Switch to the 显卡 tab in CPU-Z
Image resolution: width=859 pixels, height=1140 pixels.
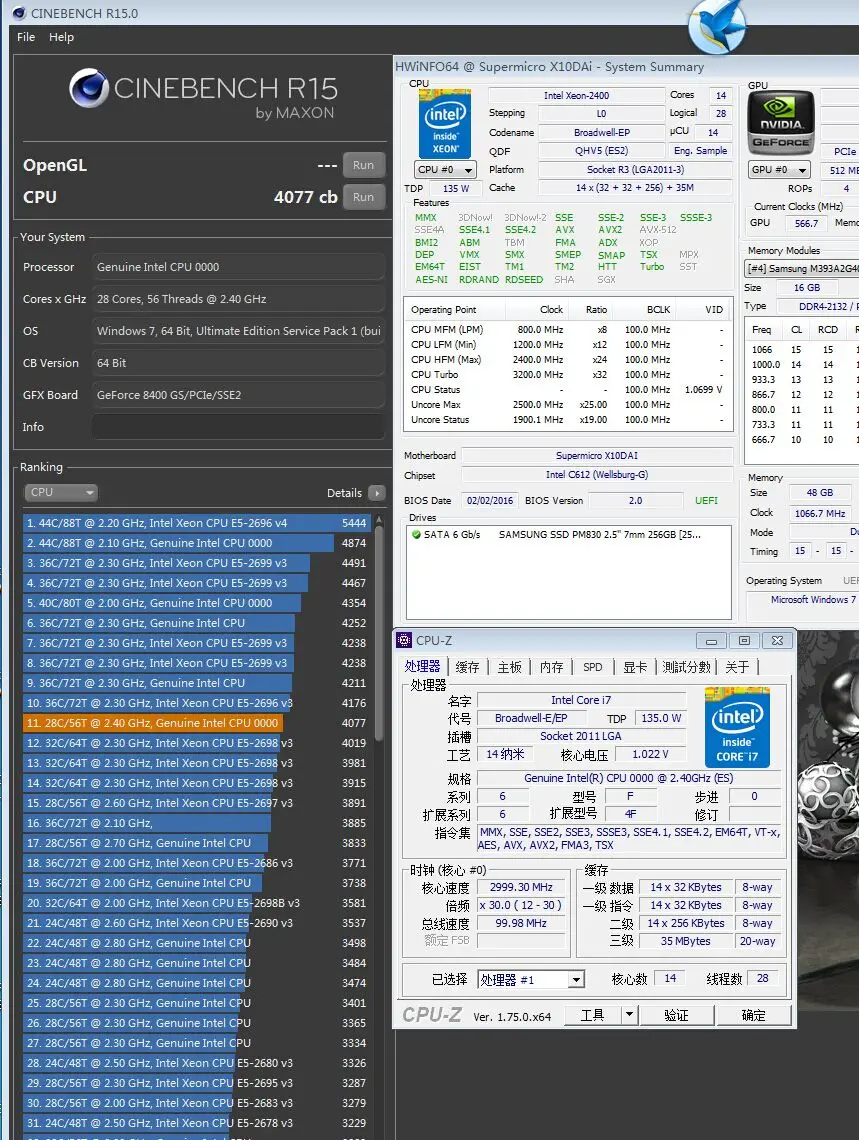[635, 667]
